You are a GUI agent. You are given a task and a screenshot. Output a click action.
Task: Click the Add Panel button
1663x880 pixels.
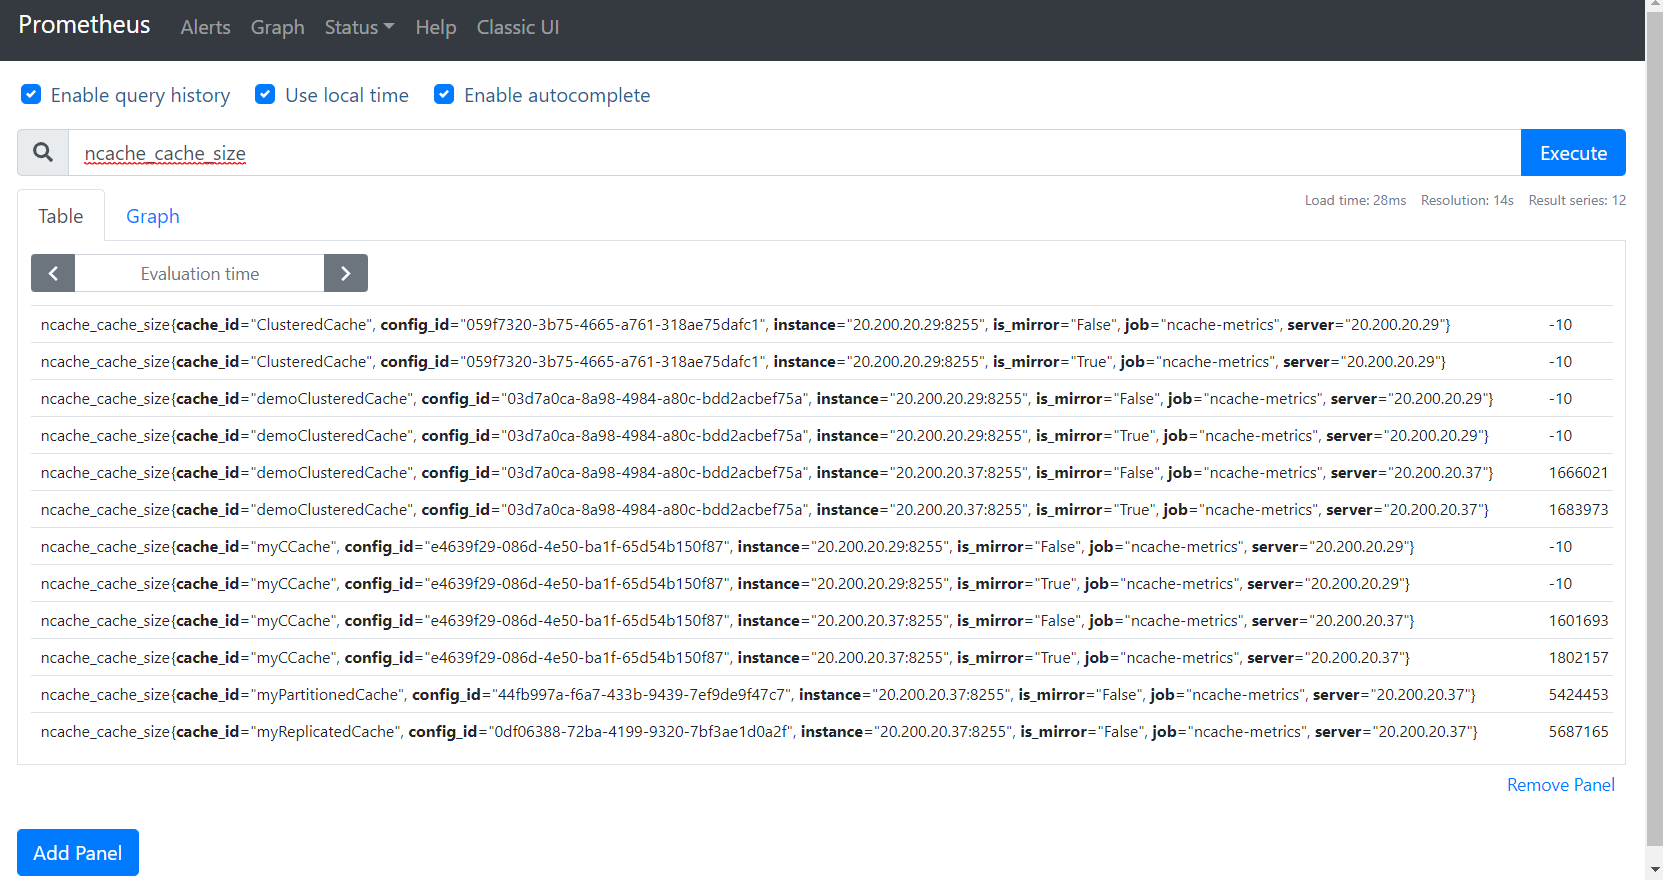click(78, 852)
